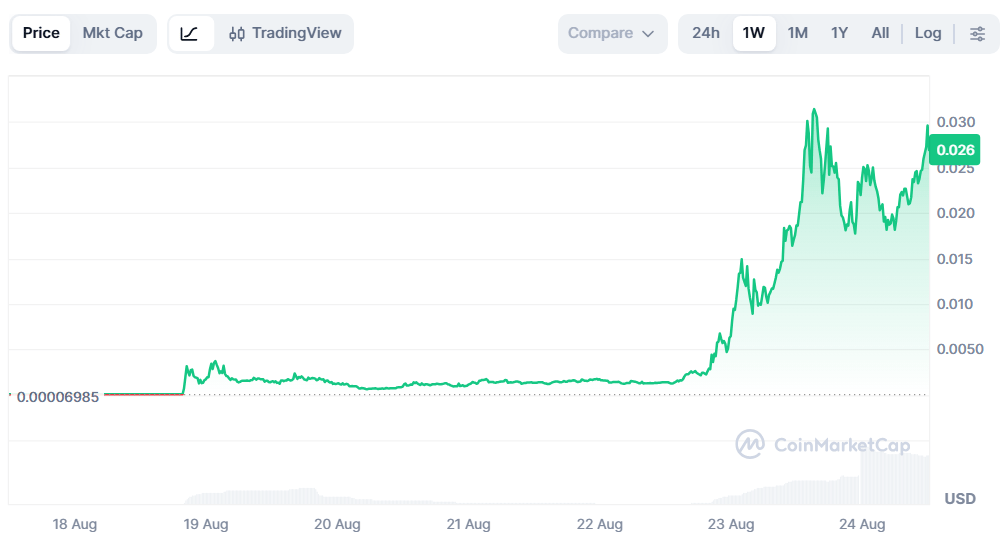This screenshot has height=553, width=1001.
Task: Open the Compare dropdown
Action: click(612, 33)
